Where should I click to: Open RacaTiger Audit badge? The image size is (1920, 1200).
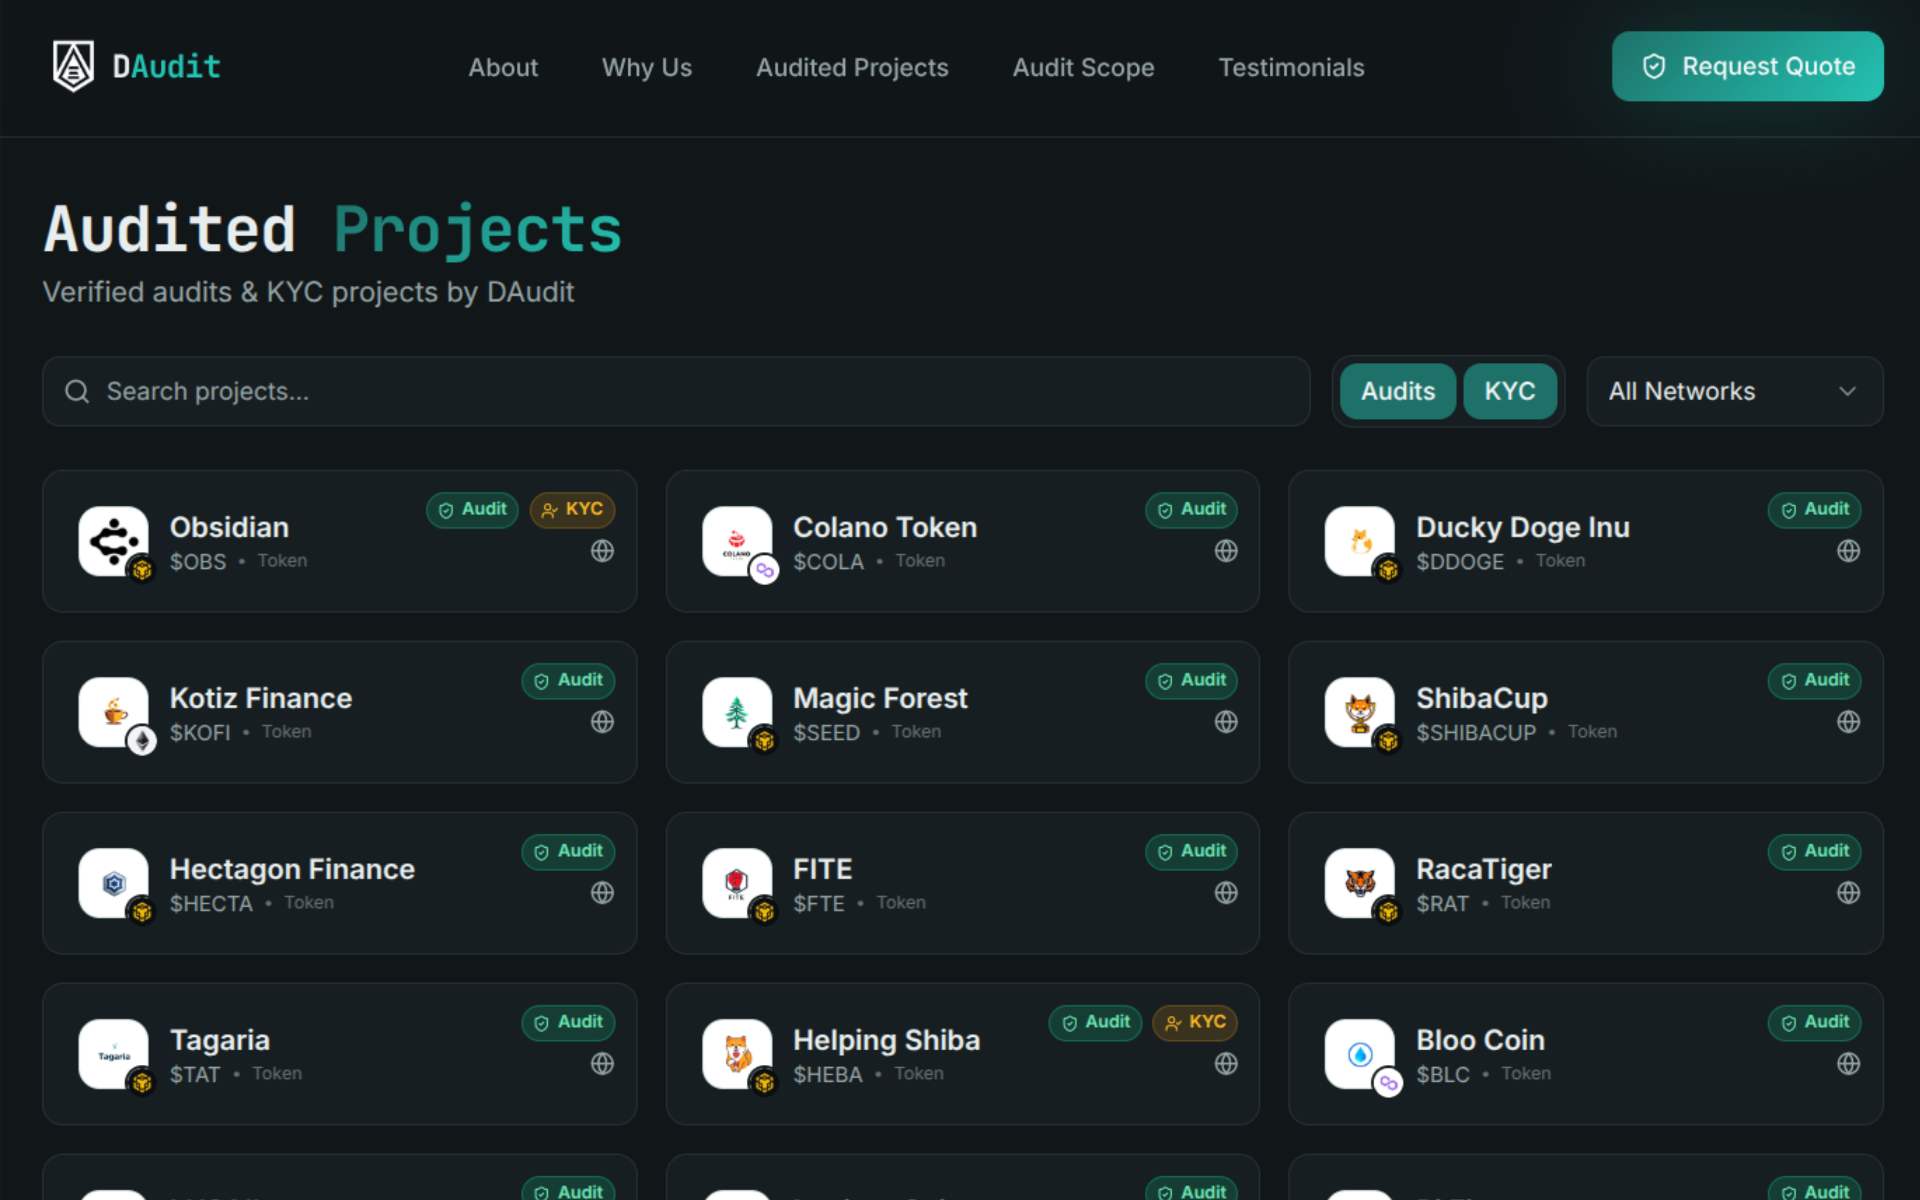(x=1815, y=852)
